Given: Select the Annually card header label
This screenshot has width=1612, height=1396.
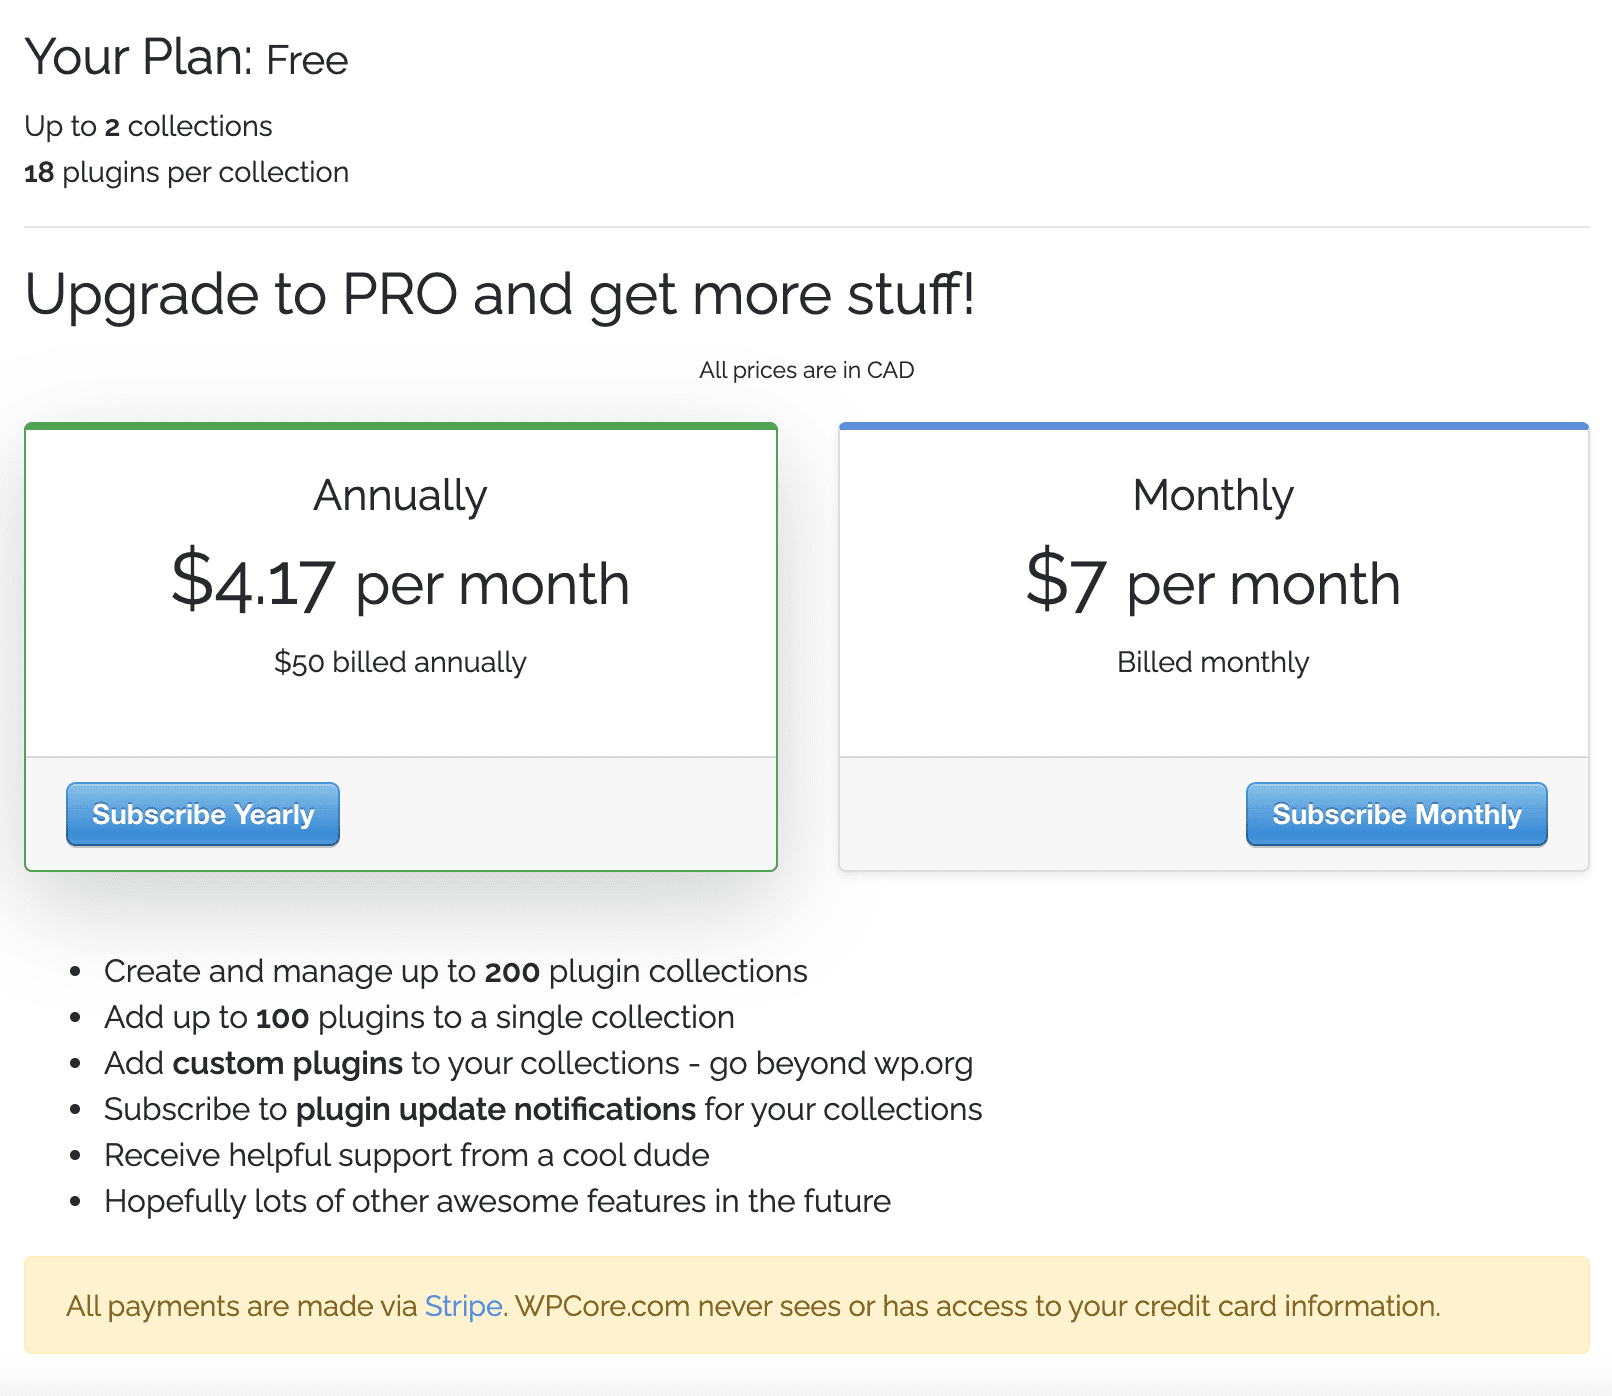Looking at the screenshot, I should coord(400,493).
